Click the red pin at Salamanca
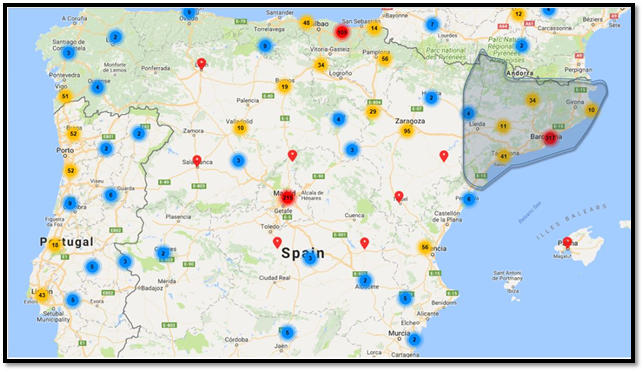This screenshot has height=372, width=644. pyautogui.click(x=197, y=161)
